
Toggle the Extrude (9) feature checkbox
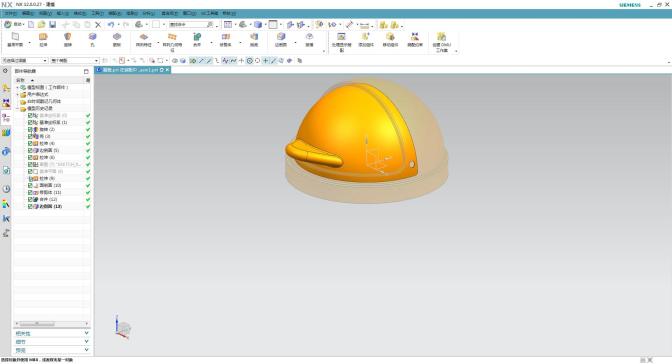tap(30, 178)
